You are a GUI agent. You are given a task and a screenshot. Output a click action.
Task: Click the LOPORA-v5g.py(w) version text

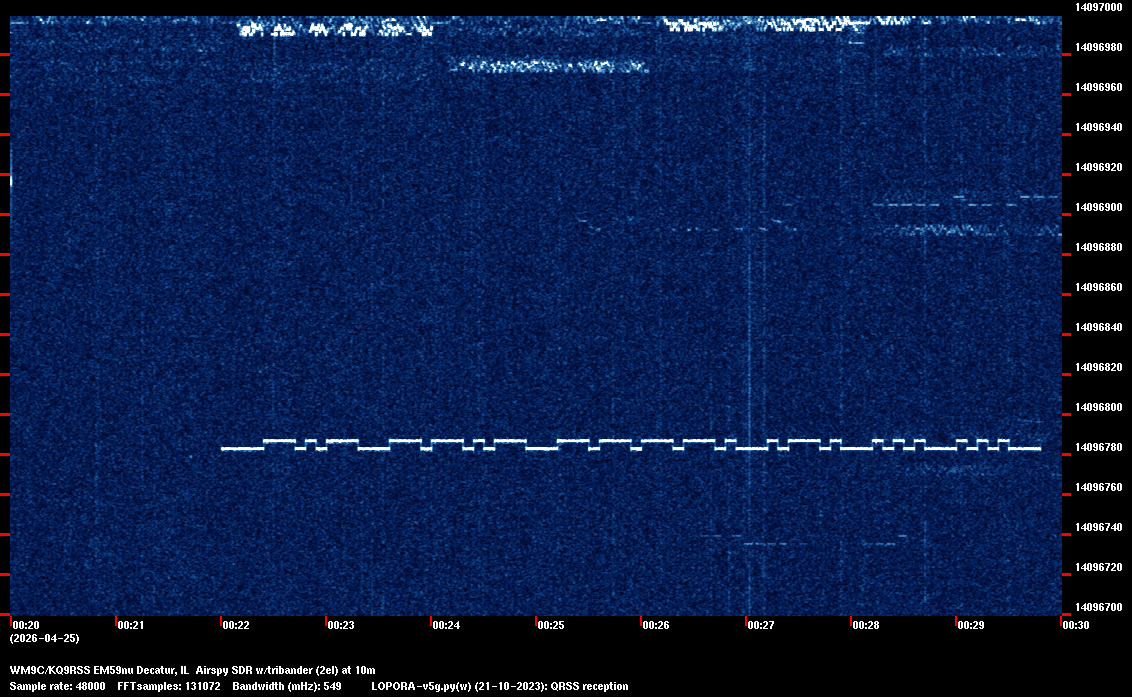421,686
